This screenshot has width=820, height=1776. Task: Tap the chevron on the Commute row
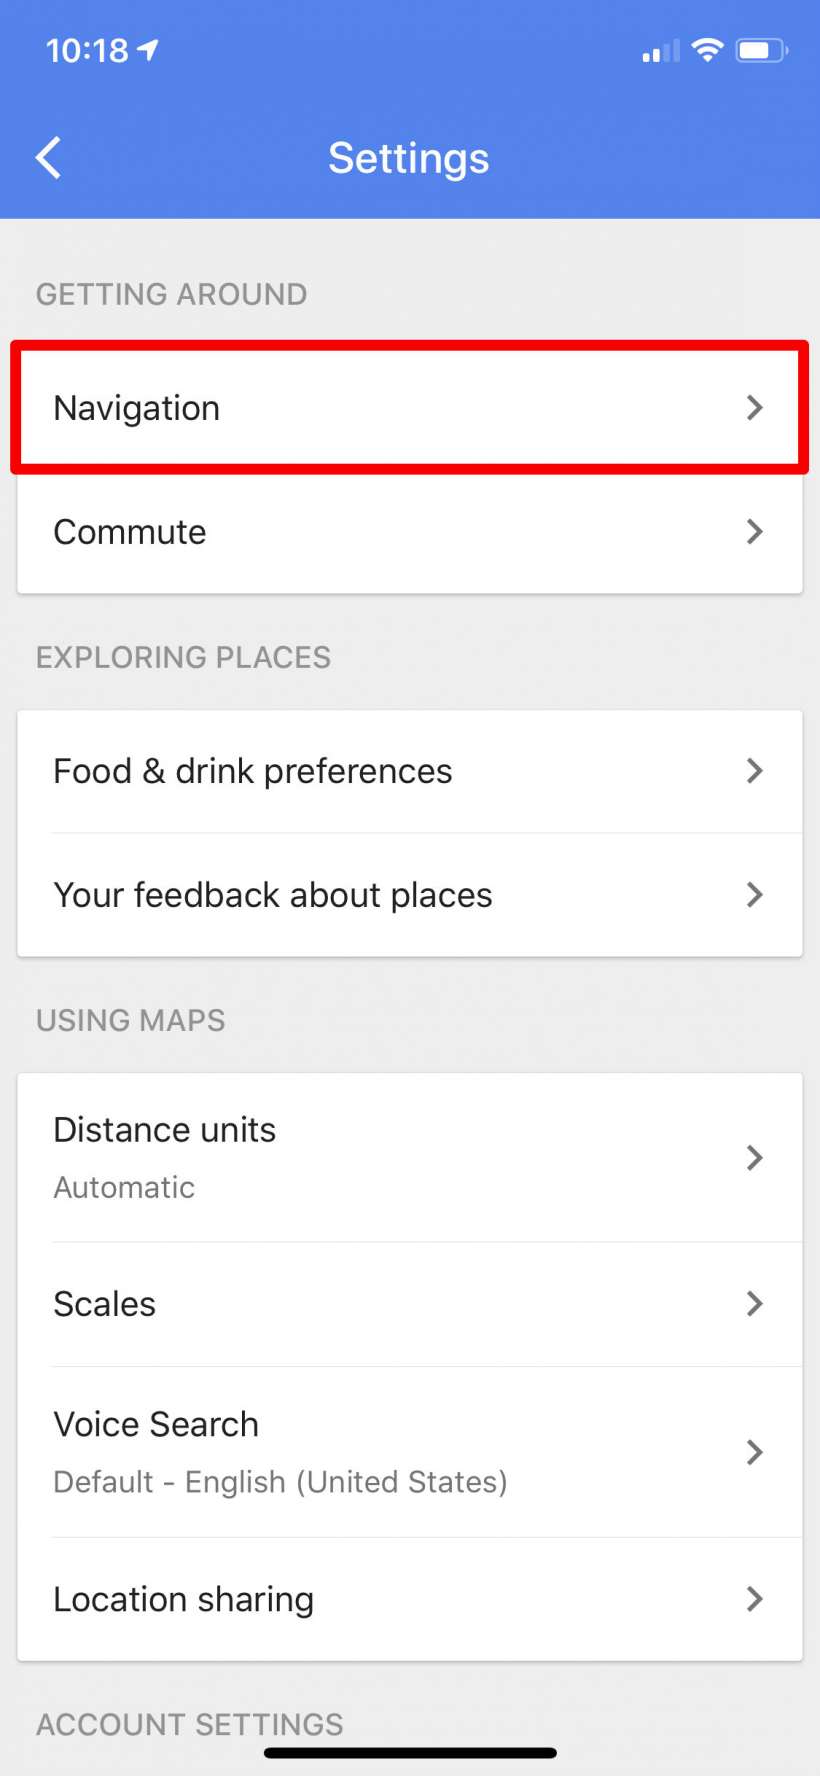point(755,532)
